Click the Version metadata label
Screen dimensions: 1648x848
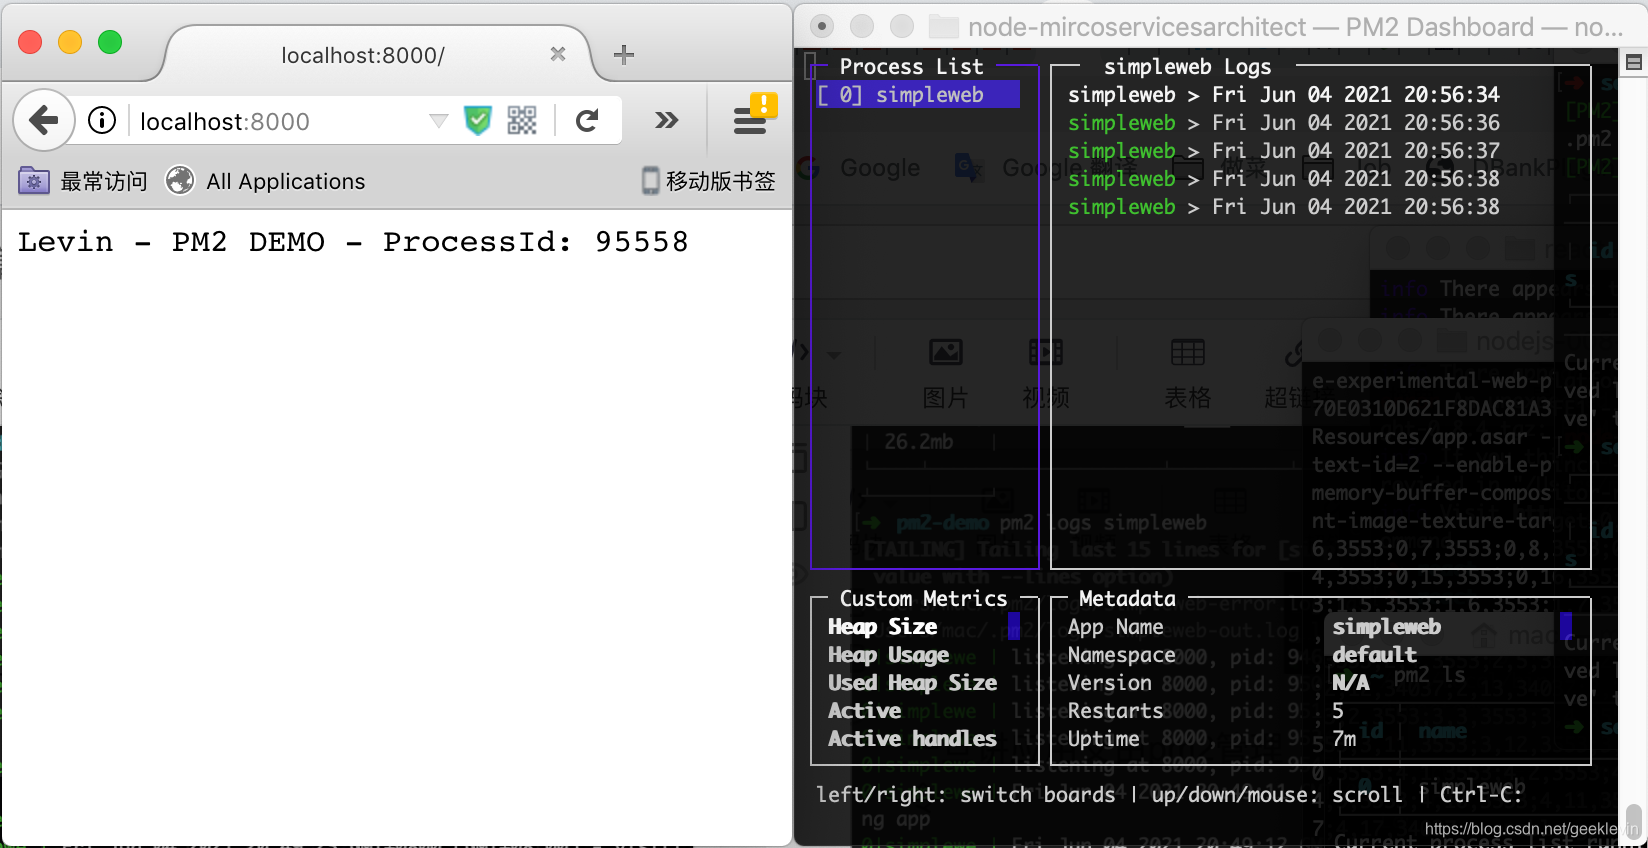pos(1109,683)
